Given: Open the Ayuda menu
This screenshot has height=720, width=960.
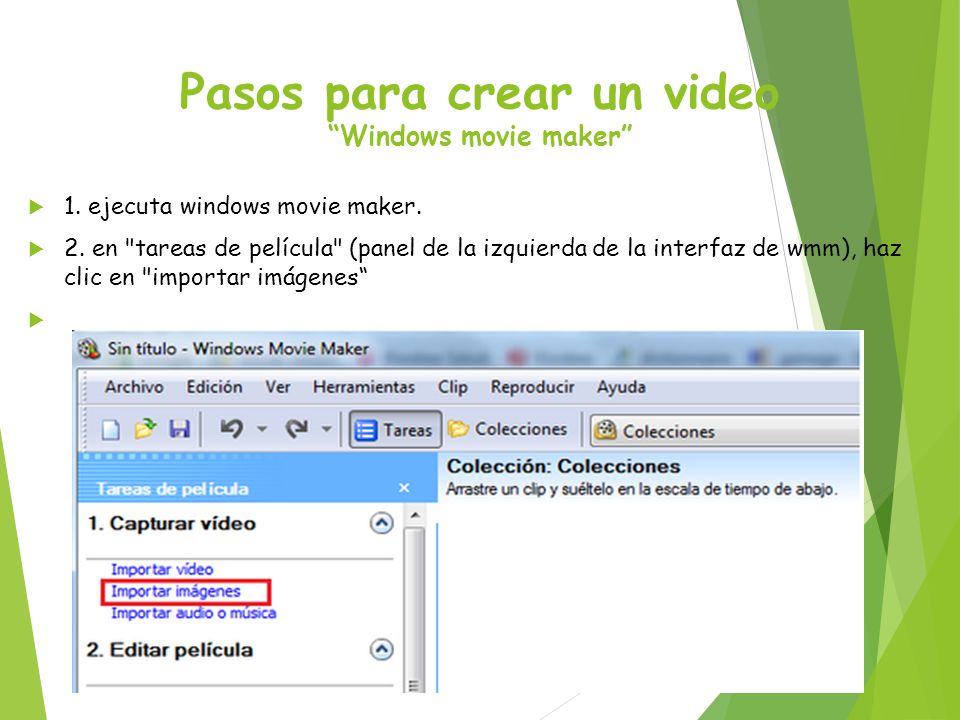Looking at the screenshot, I should coord(621,387).
